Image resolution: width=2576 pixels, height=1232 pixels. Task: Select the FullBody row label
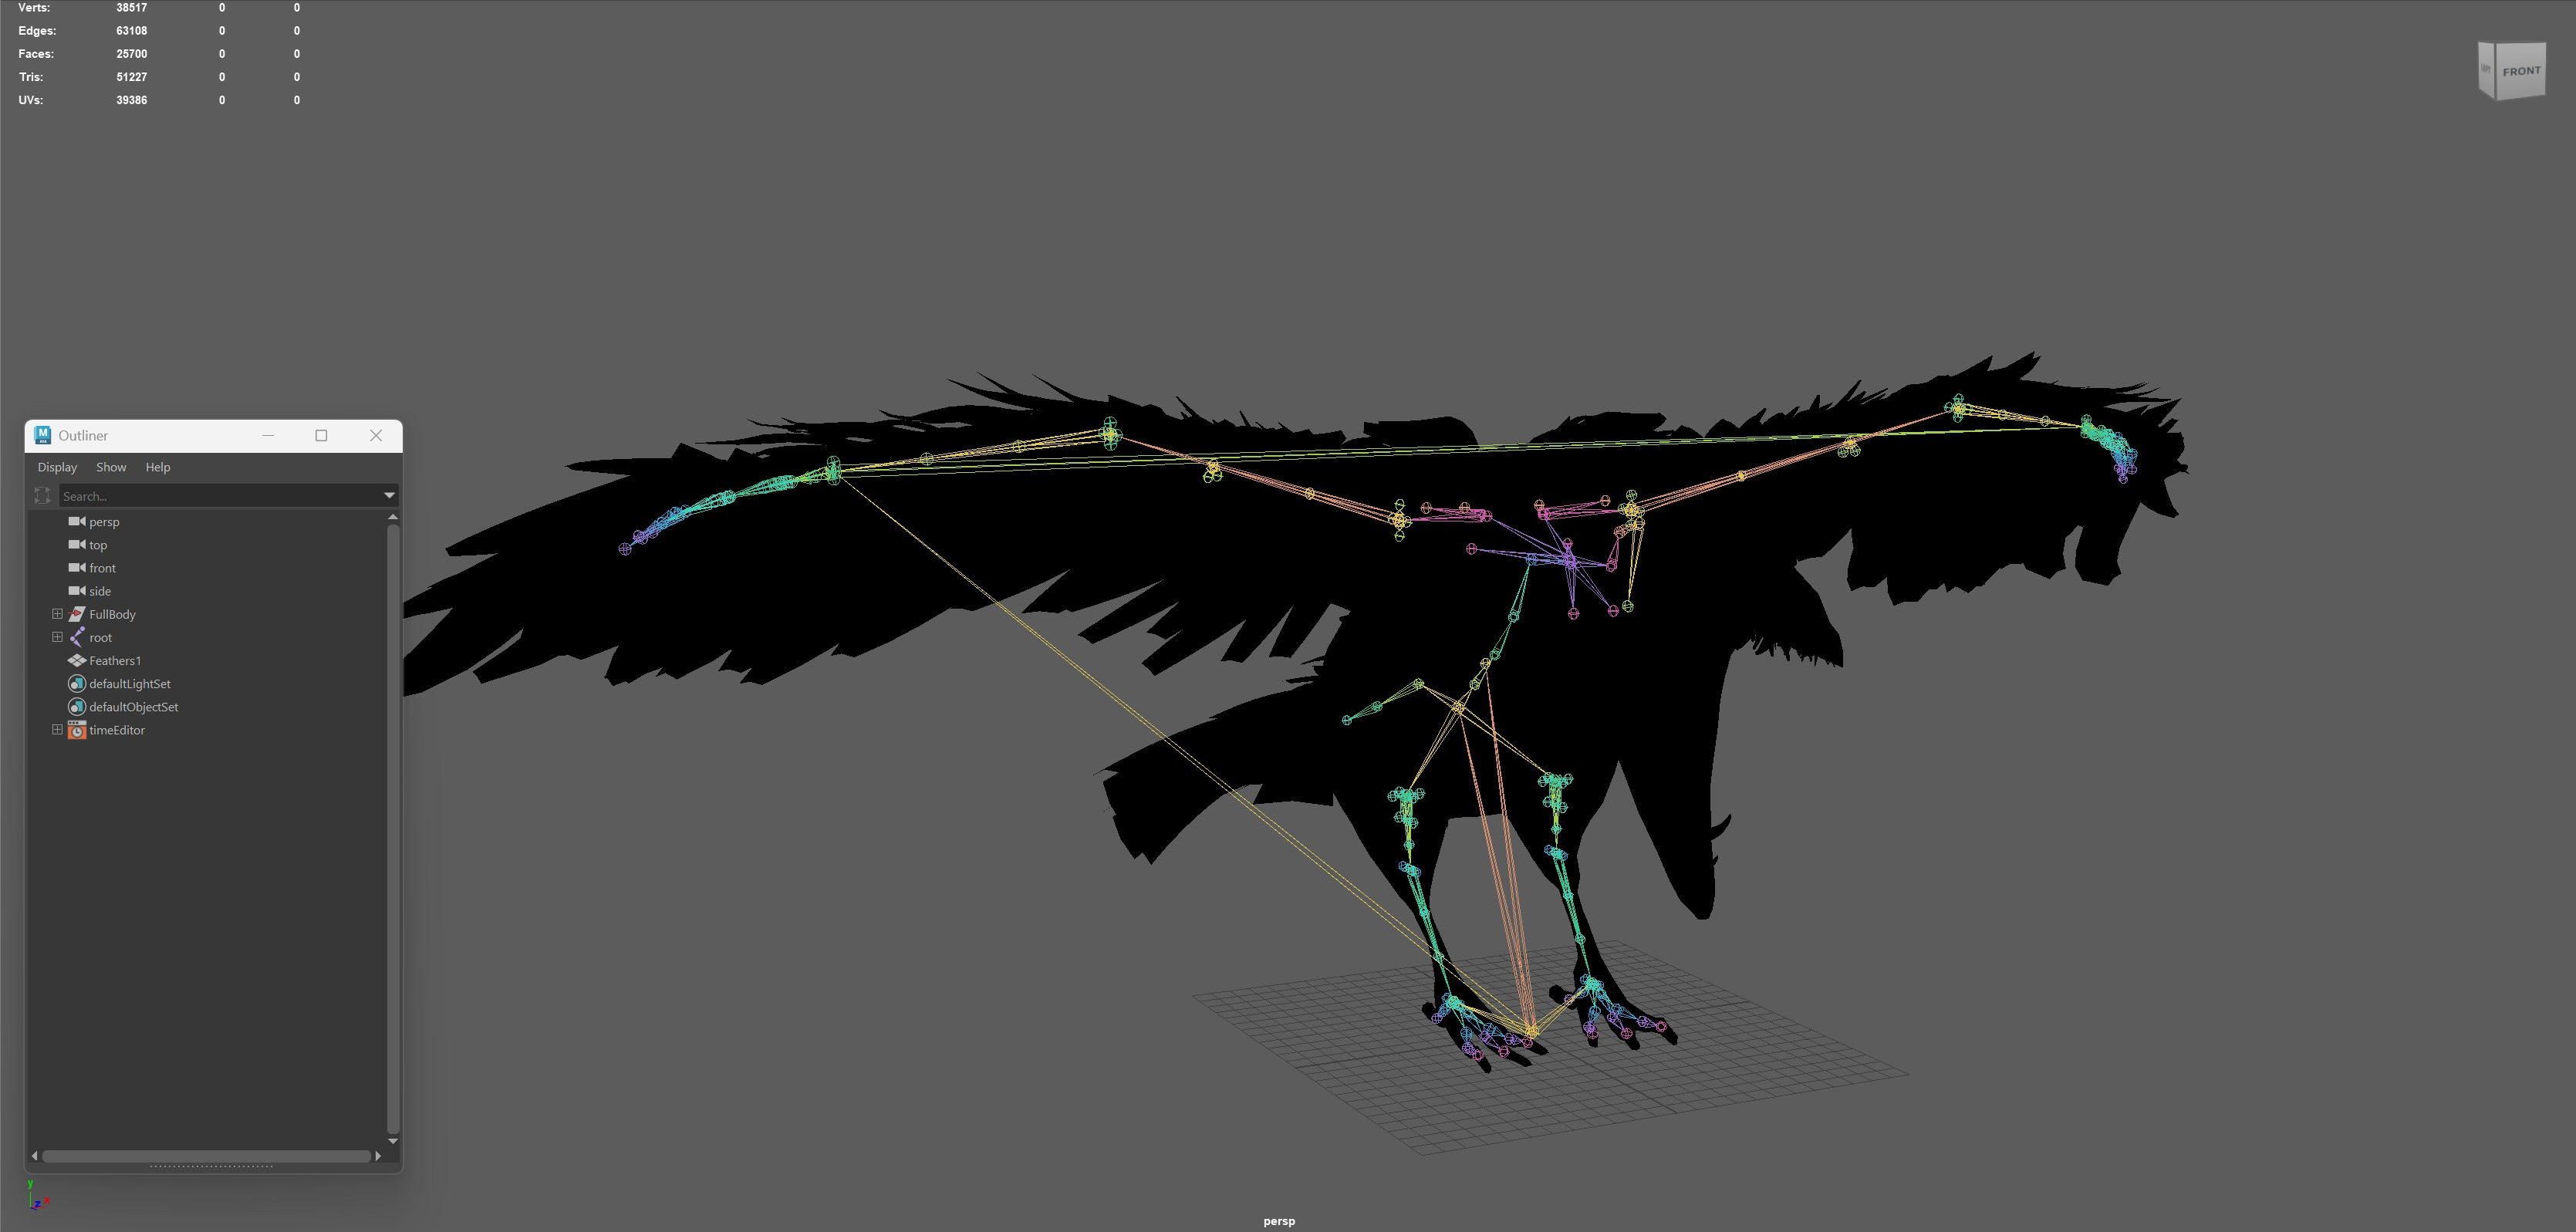pyautogui.click(x=112, y=614)
